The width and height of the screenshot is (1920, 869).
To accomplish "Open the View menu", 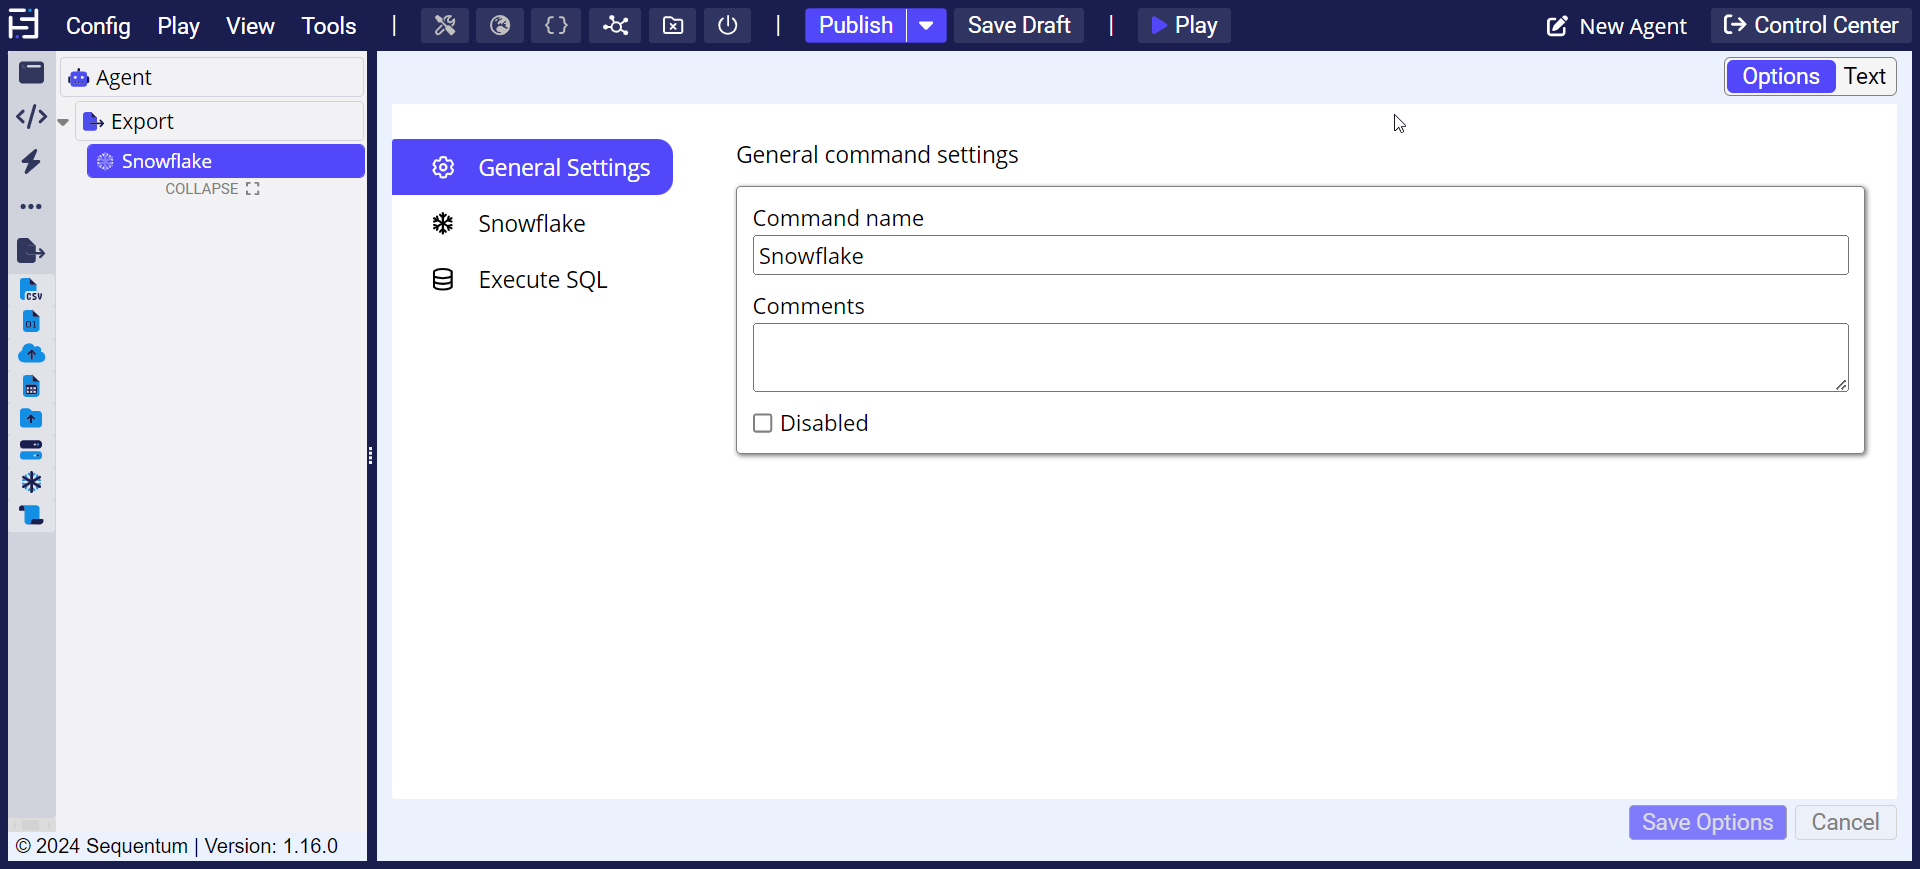I will click(250, 26).
